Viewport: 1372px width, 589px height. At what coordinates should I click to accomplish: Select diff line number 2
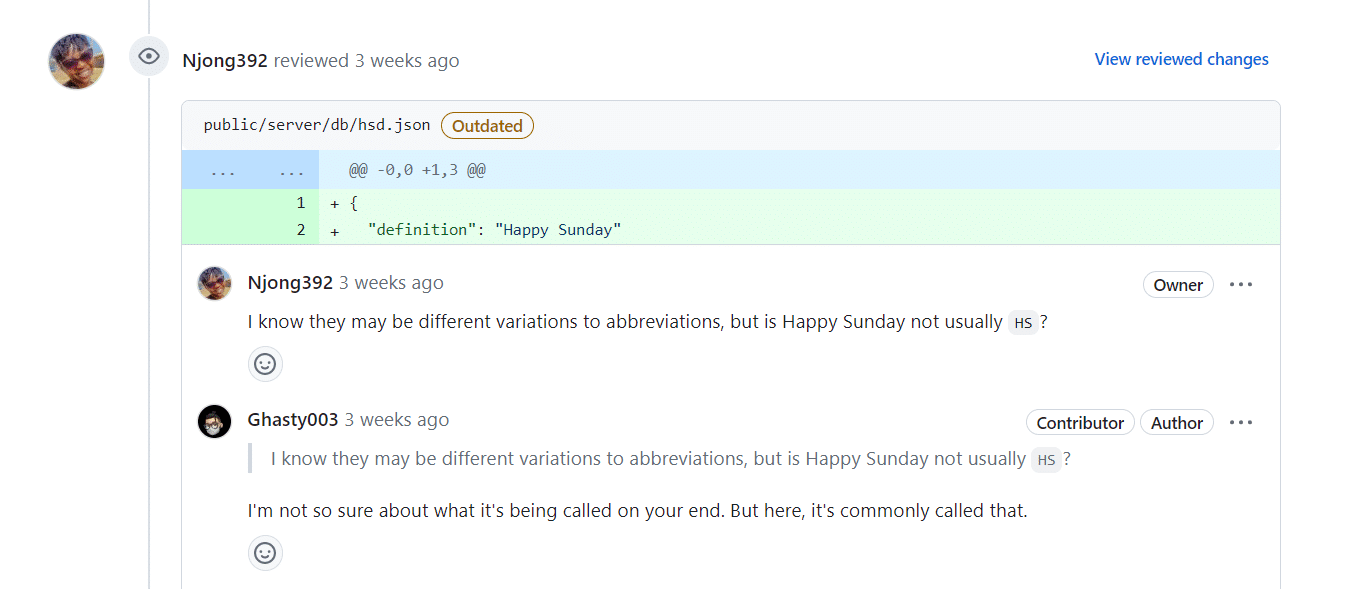tap(300, 230)
